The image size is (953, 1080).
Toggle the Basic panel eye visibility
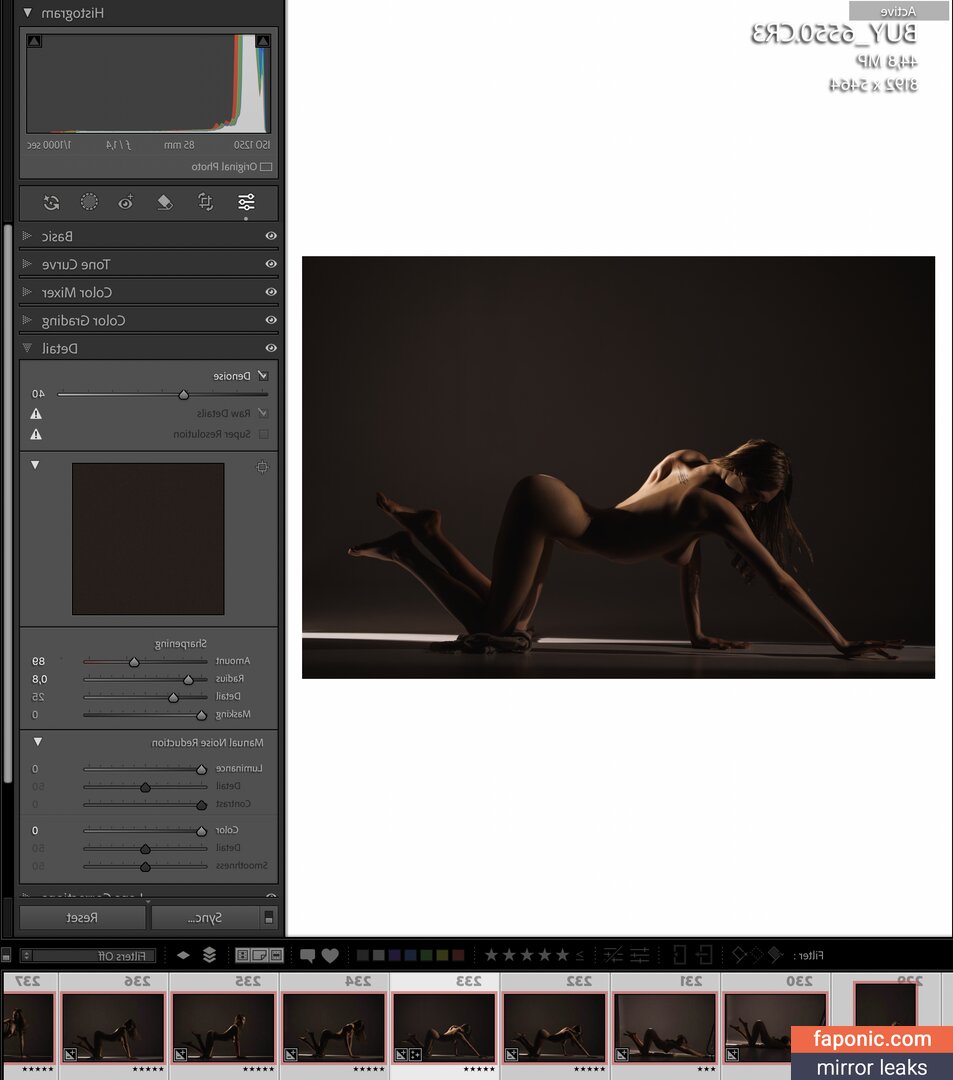[x=271, y=236]
